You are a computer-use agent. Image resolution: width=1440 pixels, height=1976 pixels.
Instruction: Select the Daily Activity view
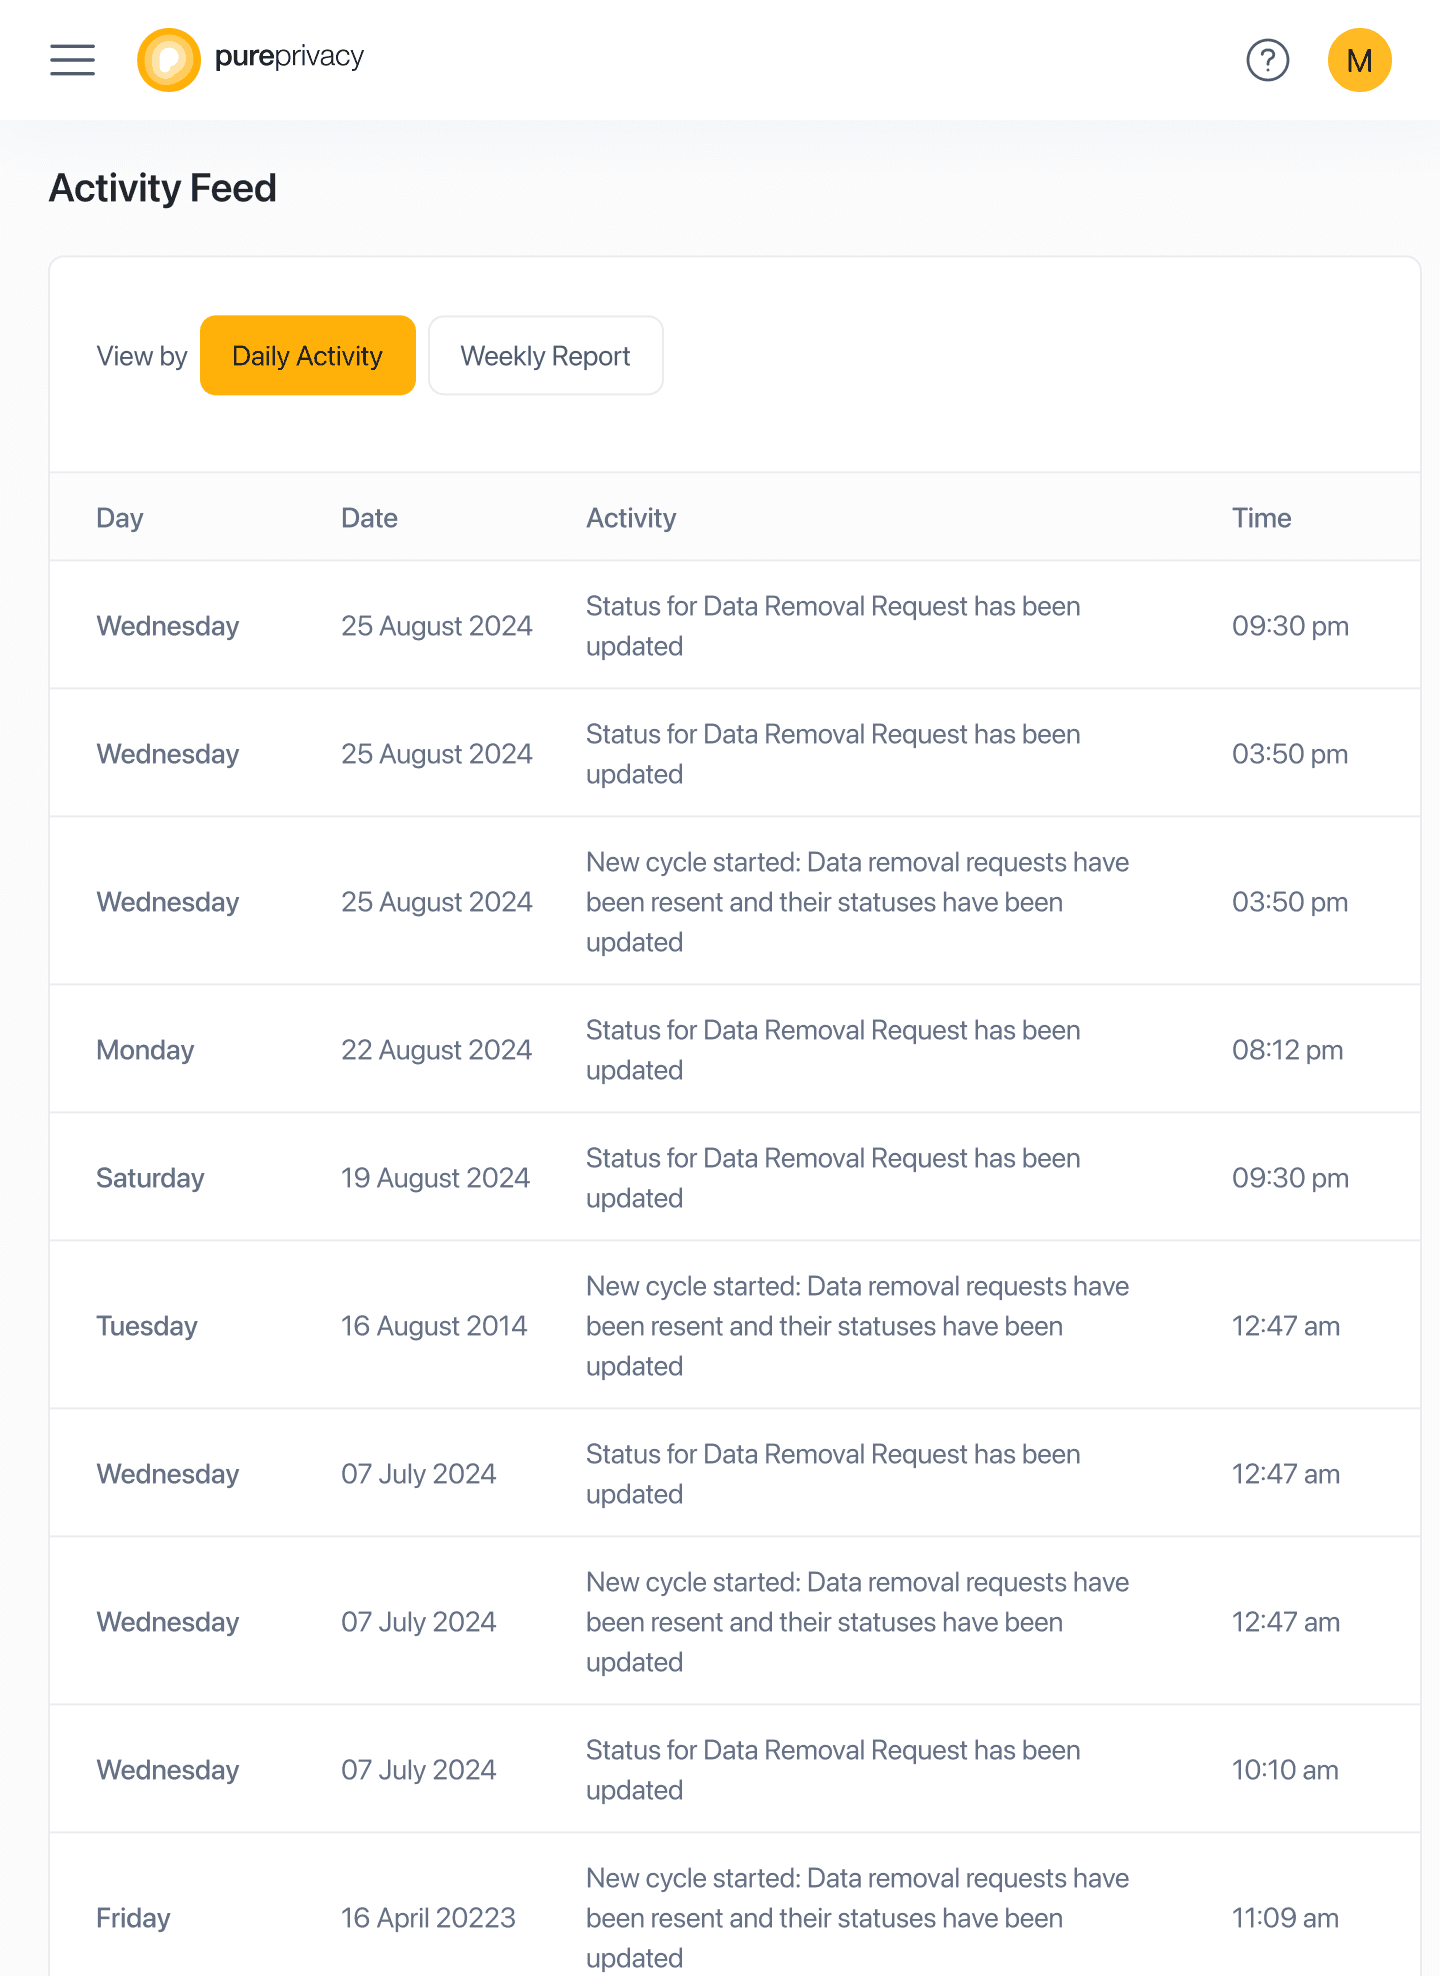coord(308,356)
